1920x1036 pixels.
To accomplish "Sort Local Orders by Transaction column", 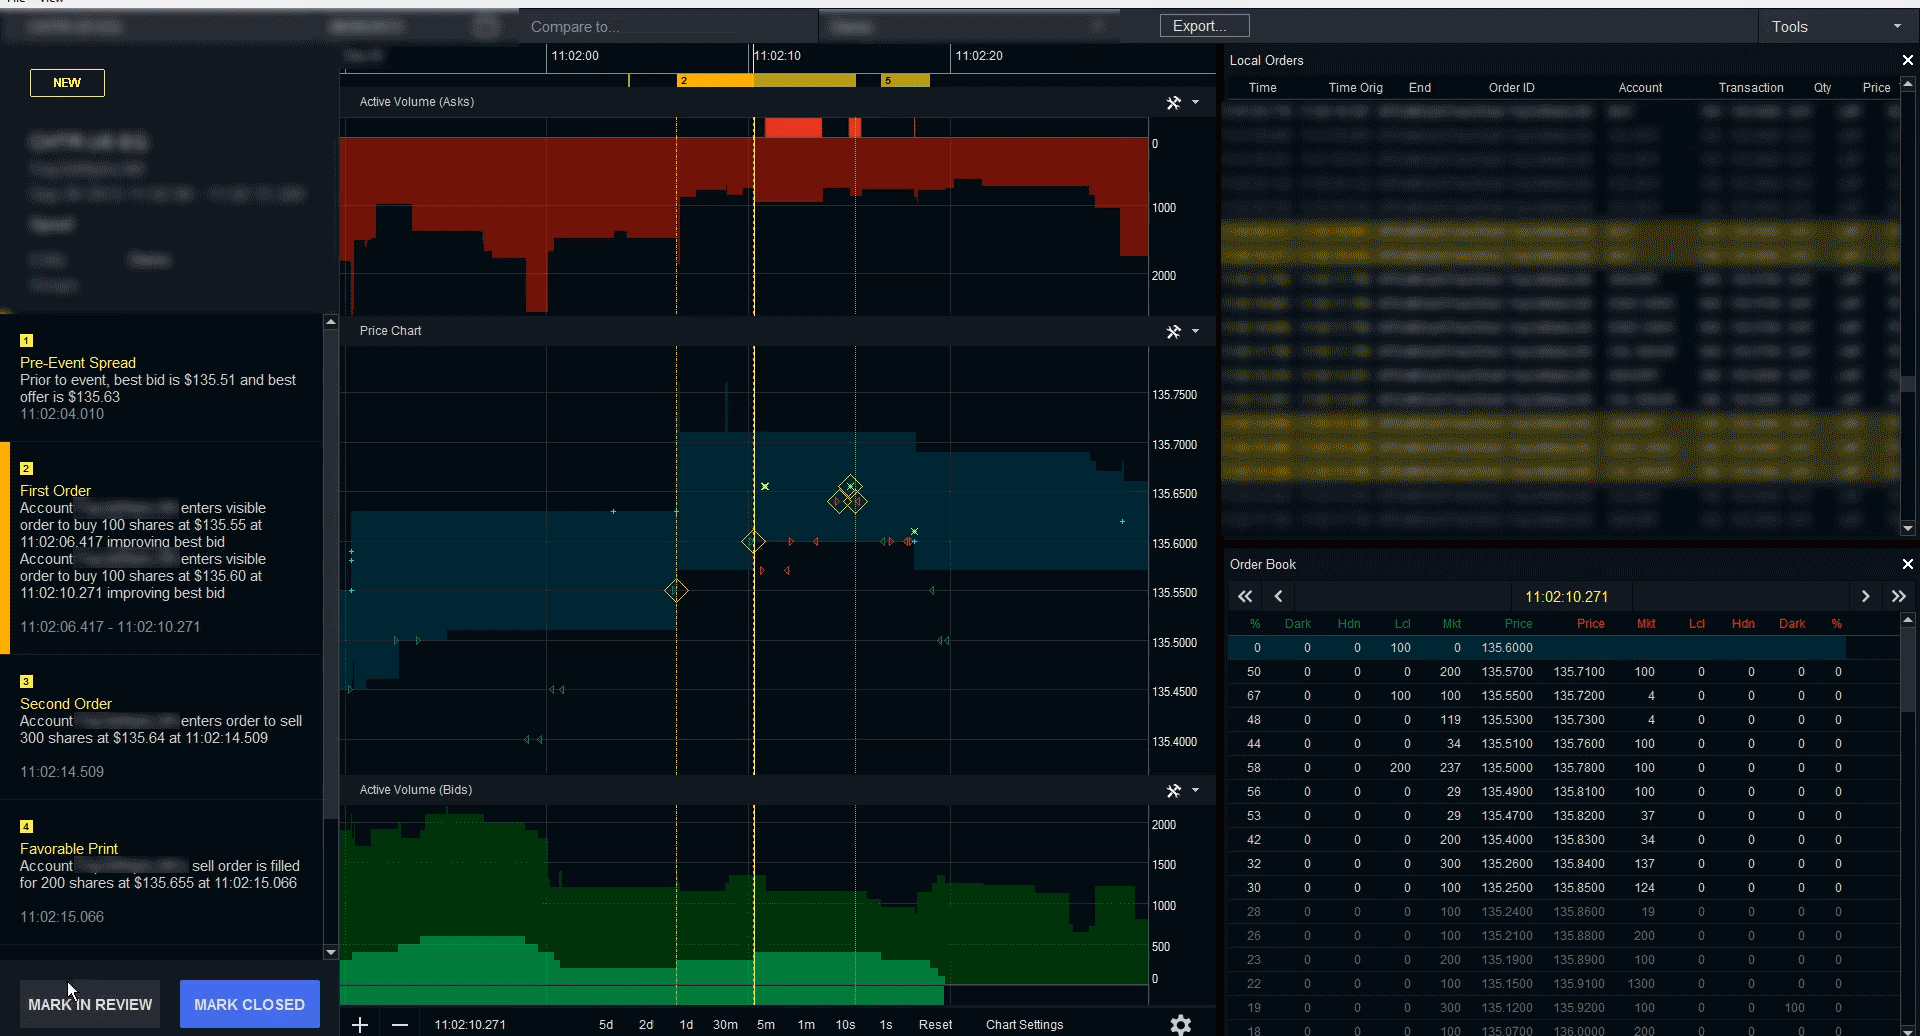I will pos(1750,88).
